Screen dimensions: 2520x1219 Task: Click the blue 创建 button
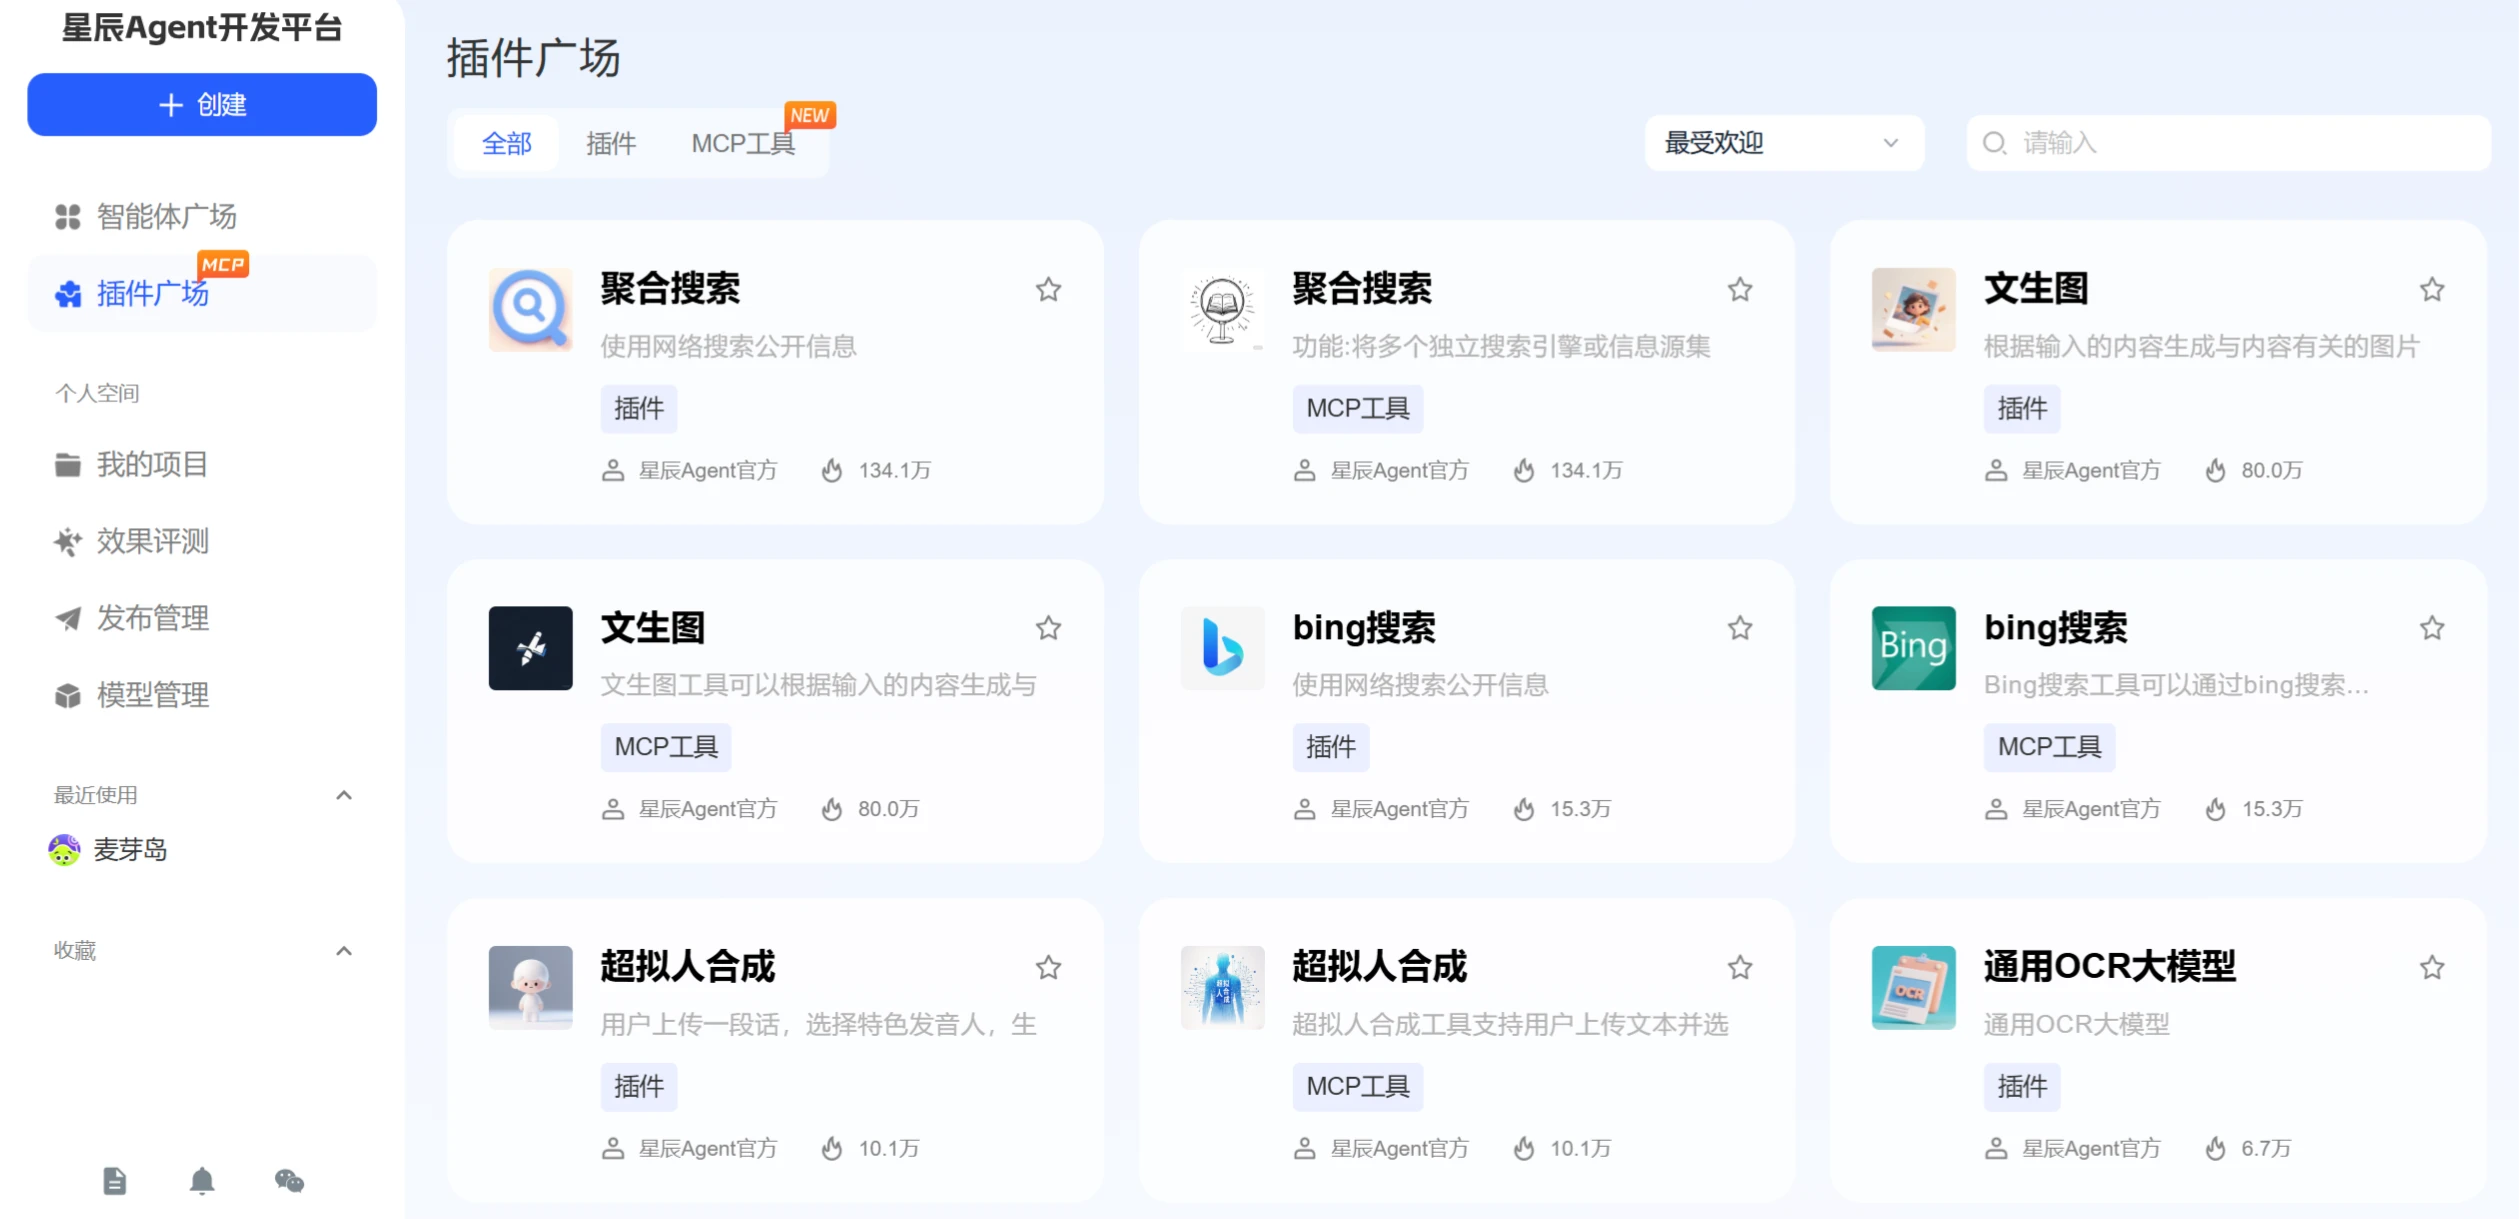202,104
